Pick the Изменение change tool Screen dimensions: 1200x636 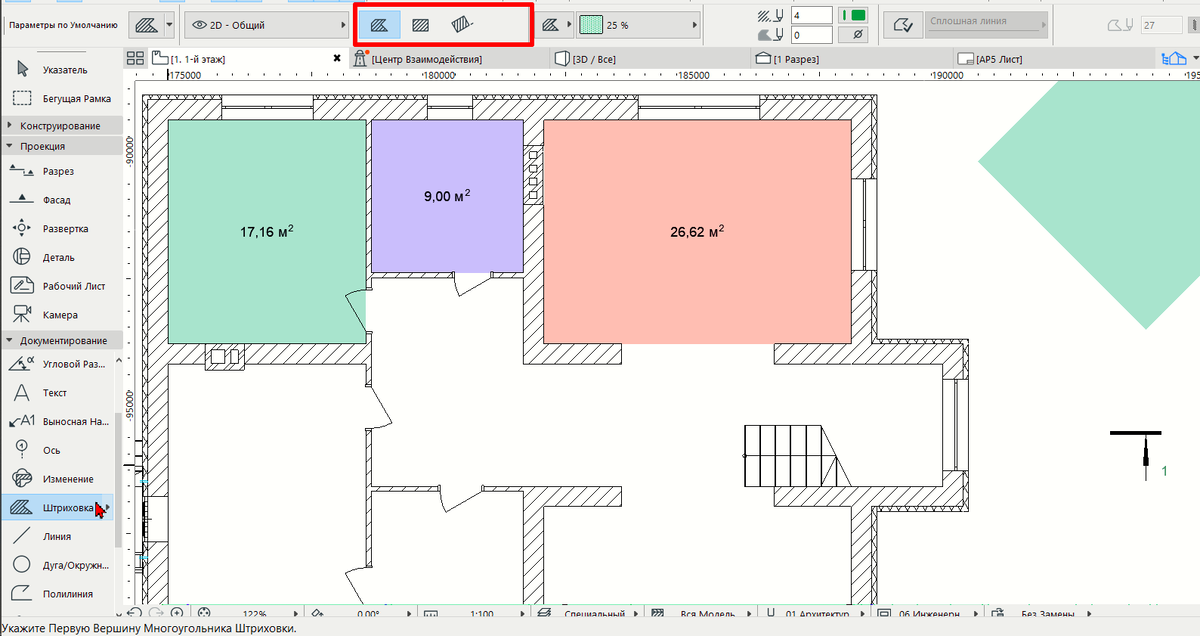tap(58, 479)
